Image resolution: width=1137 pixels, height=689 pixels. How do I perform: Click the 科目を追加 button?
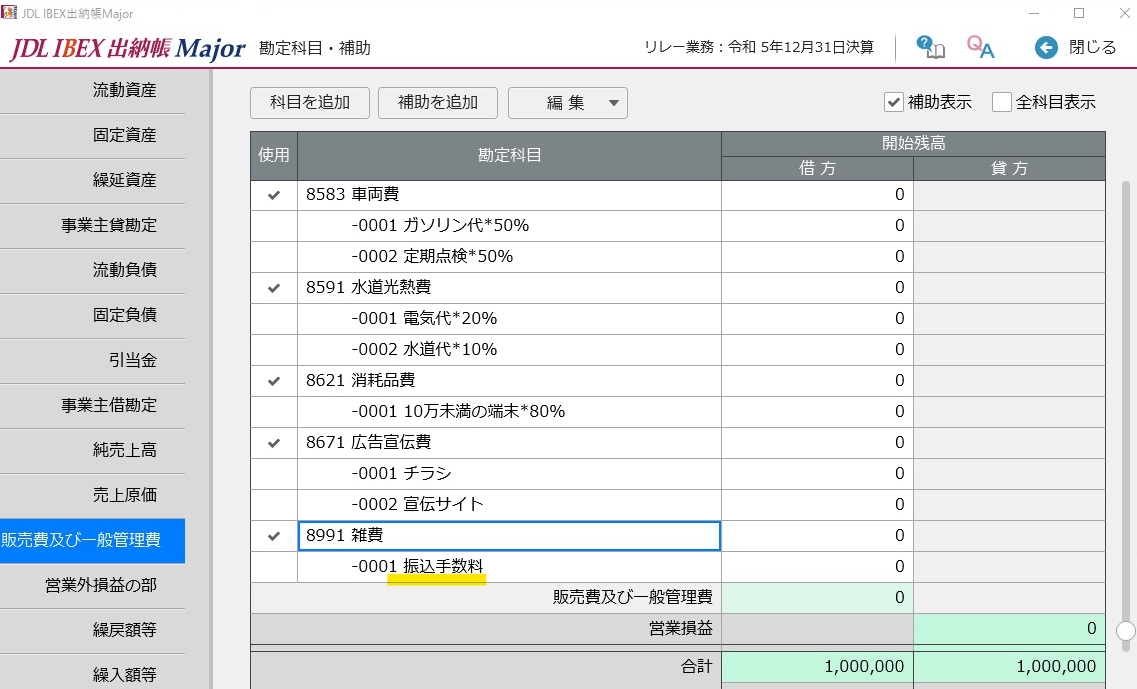[x=310, y=103]
